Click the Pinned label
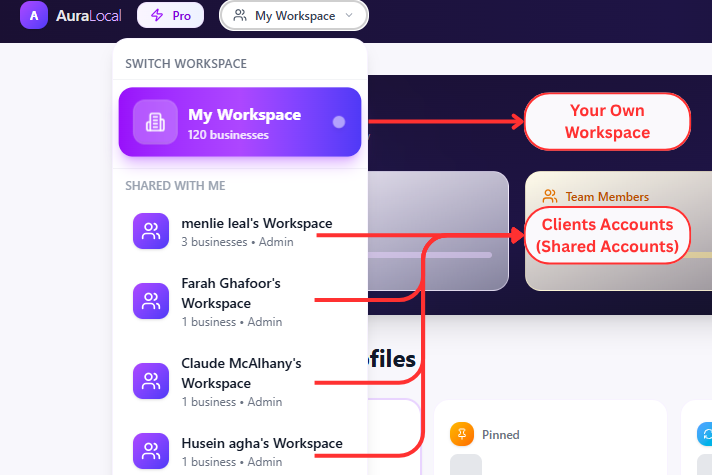 click(501, 435)
